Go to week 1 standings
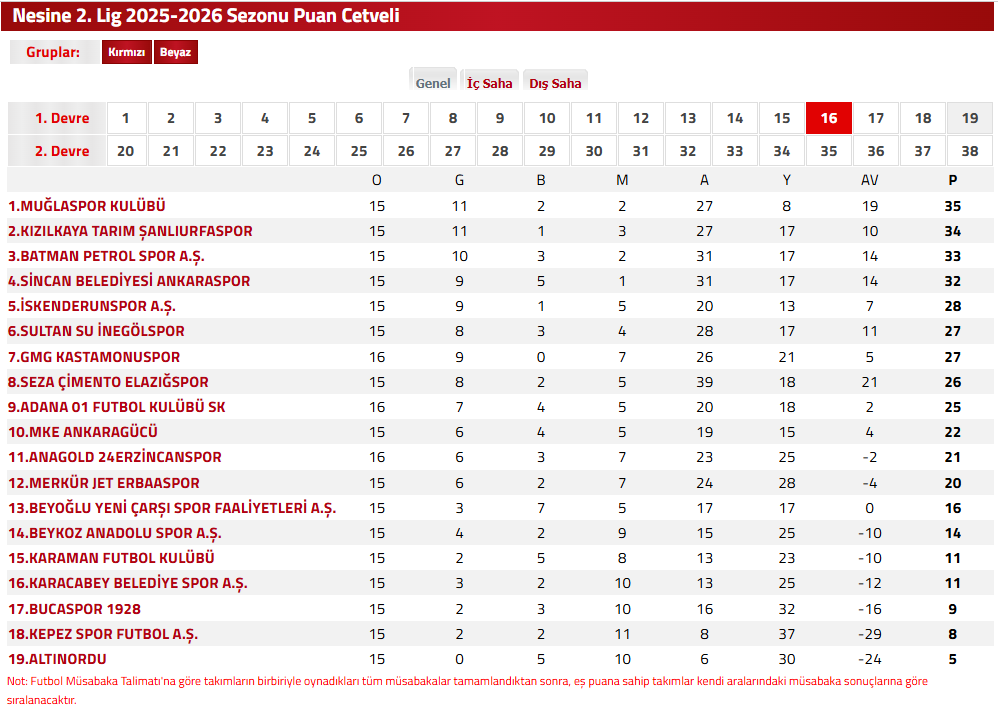The image size is (998, 715). (x=126, y=118)
